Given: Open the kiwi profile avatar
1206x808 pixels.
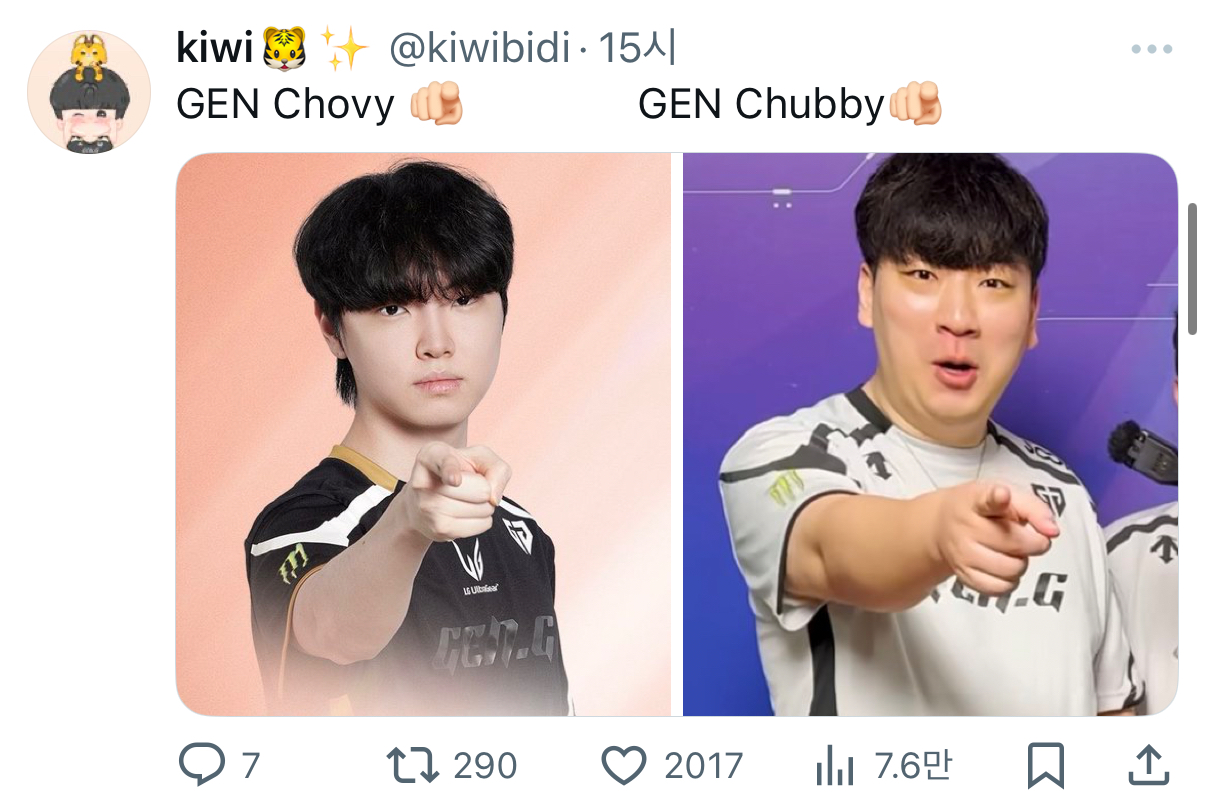Looking at the screenshot, I should click(88, 91).
